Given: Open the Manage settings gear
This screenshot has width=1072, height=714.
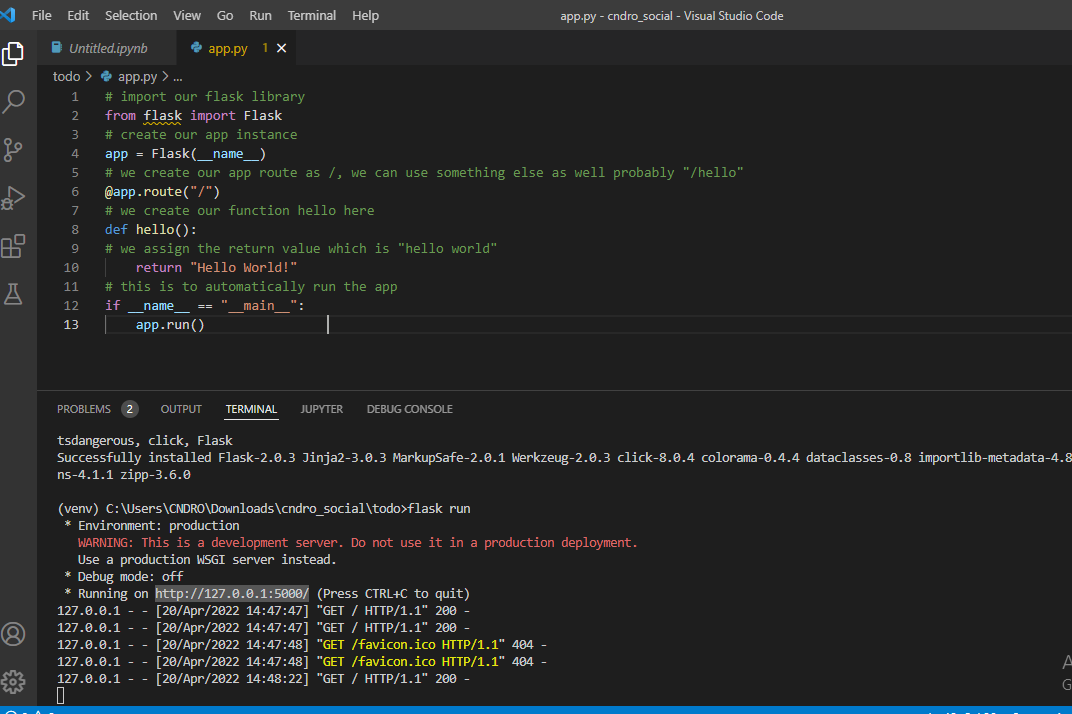Looking at the screenshot, I should pyautogui.click(x=13, y=681).
